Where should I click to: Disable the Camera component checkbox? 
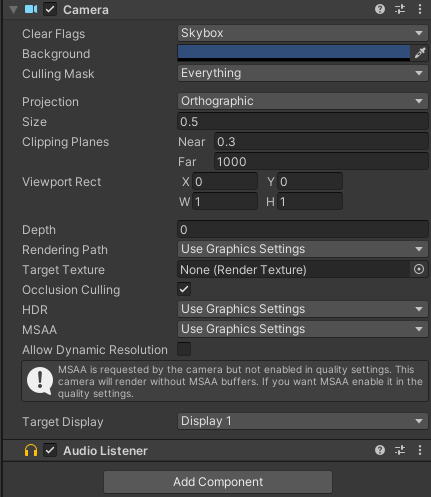click(50, 9)
